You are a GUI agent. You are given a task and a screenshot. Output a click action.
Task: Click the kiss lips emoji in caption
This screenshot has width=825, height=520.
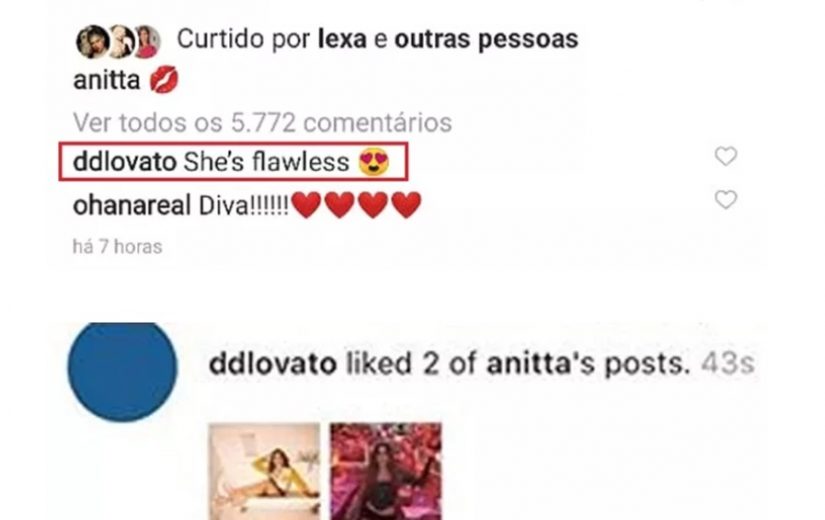[x=164, y=80]
